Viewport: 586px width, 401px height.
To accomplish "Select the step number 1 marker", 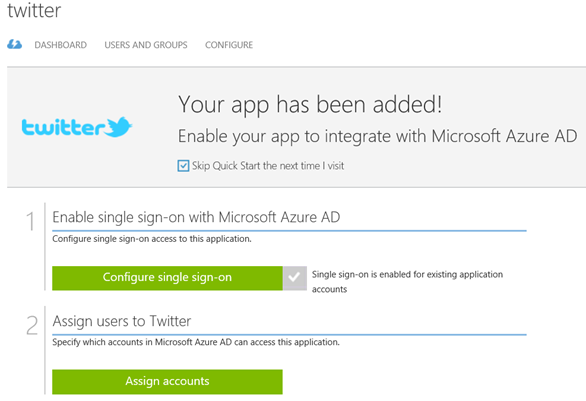I will [x=30, y=221].
